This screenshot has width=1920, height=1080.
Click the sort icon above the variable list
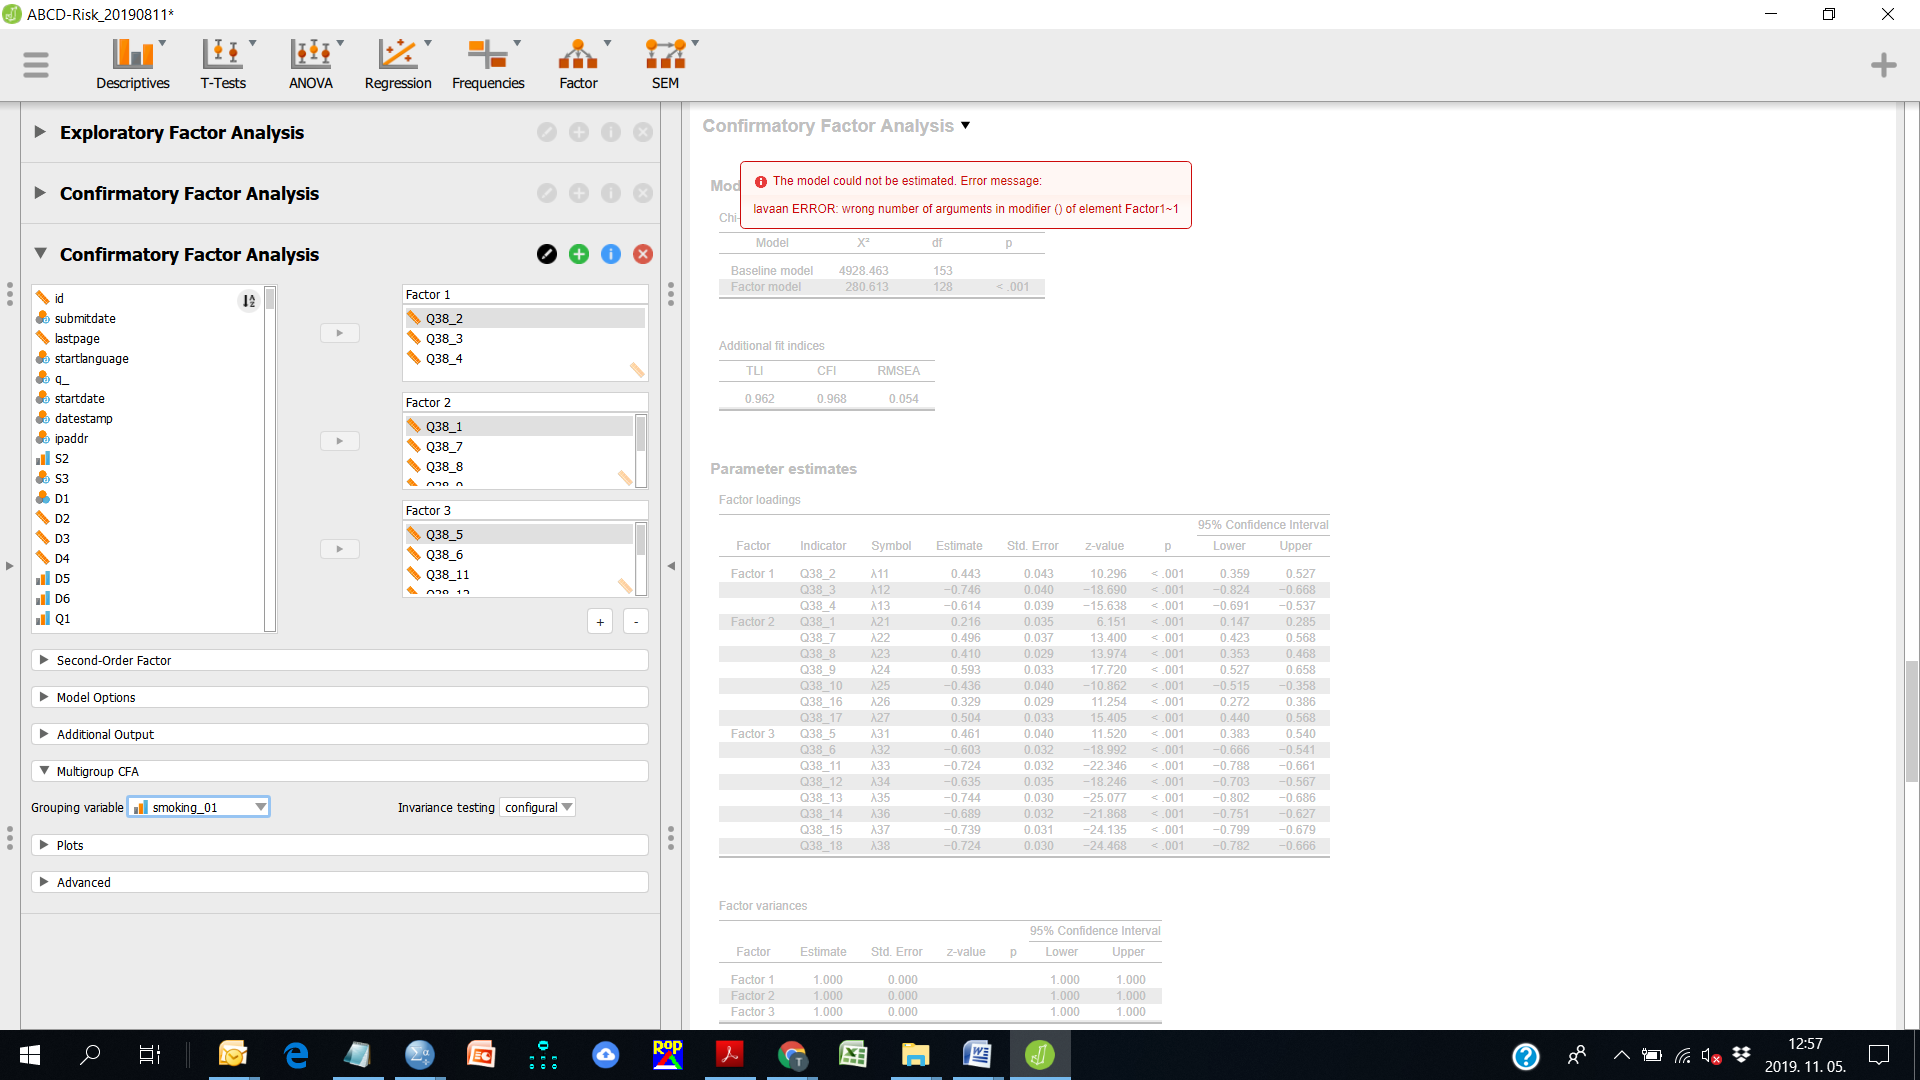tap(248, 300)
